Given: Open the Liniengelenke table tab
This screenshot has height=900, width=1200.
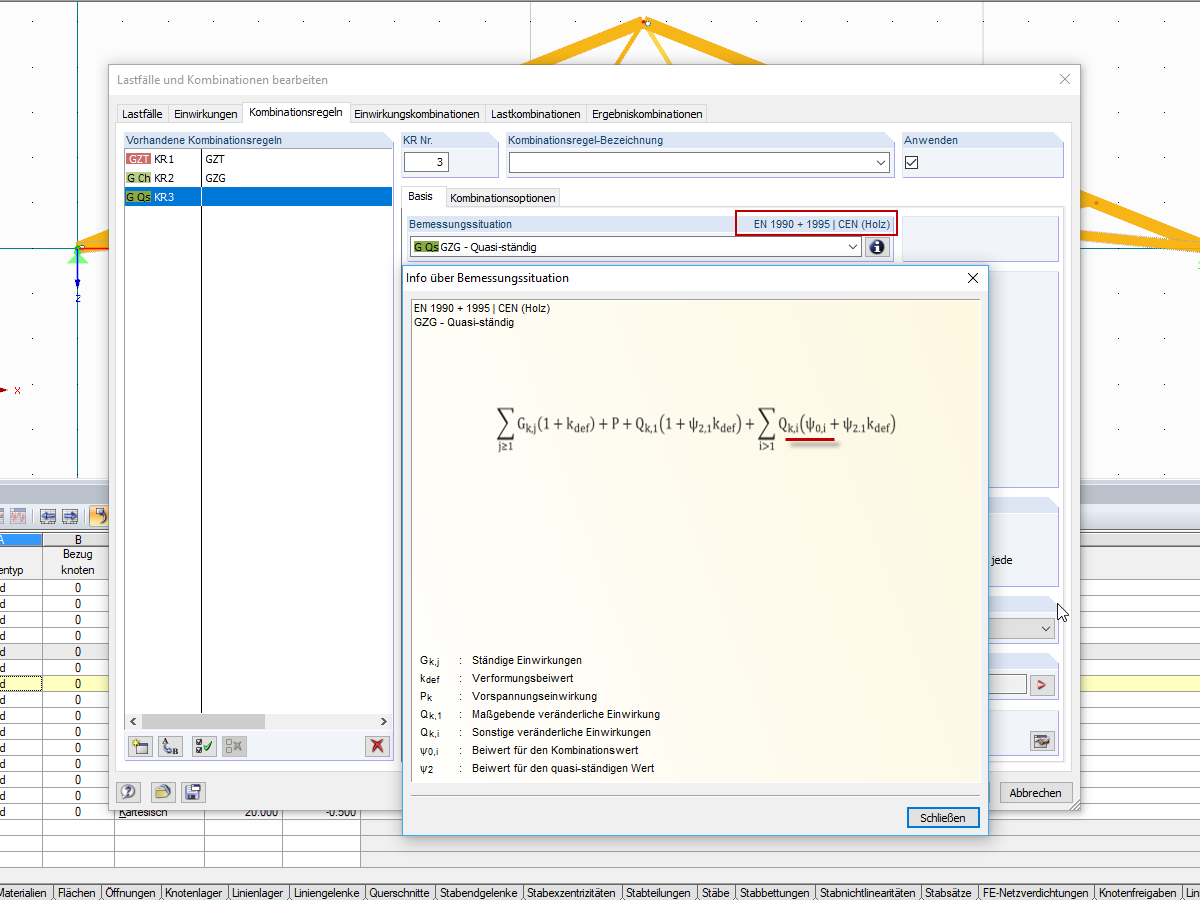Looking at the screenshot, I should click(326, 893).
